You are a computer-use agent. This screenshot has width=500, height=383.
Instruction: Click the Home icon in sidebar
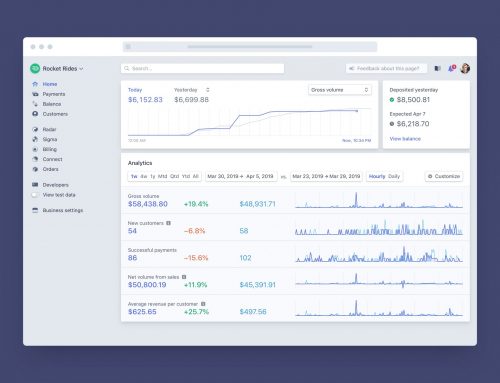(x=35, y=84)
